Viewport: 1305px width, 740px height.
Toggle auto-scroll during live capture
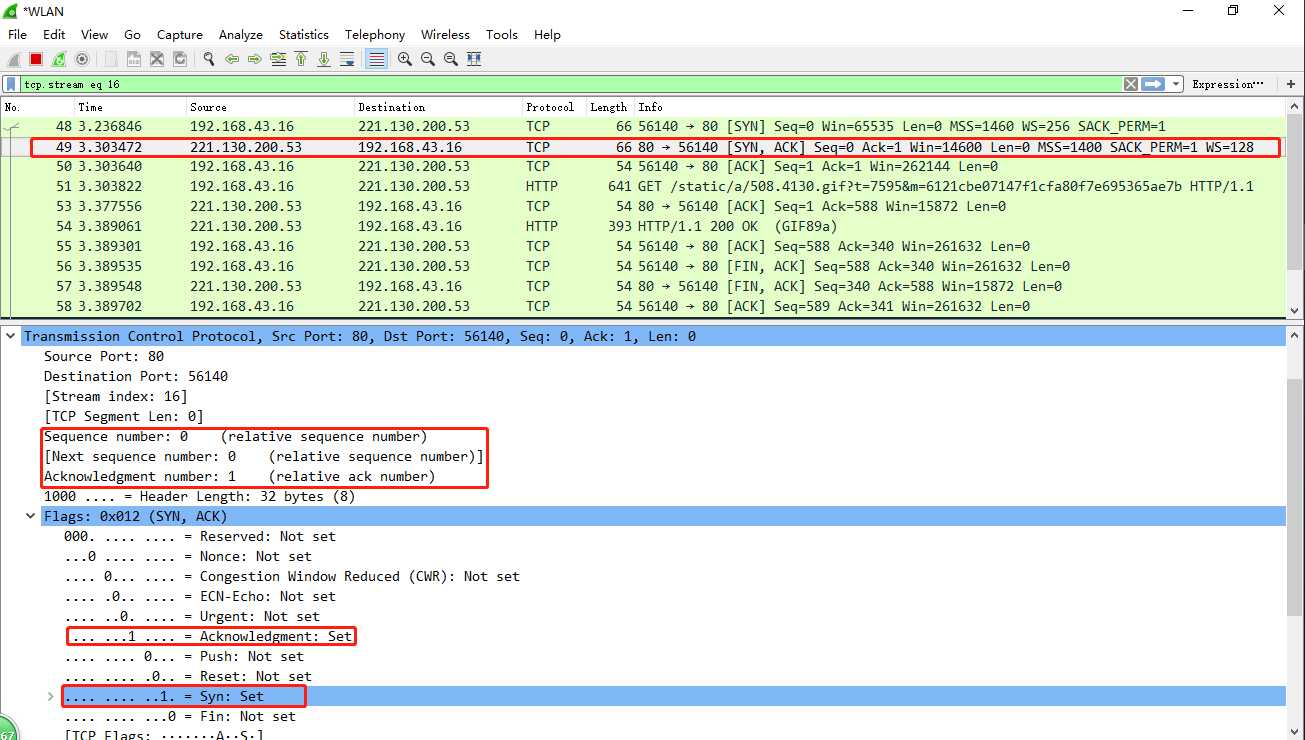pyautogui.click(x=347, y=60)
